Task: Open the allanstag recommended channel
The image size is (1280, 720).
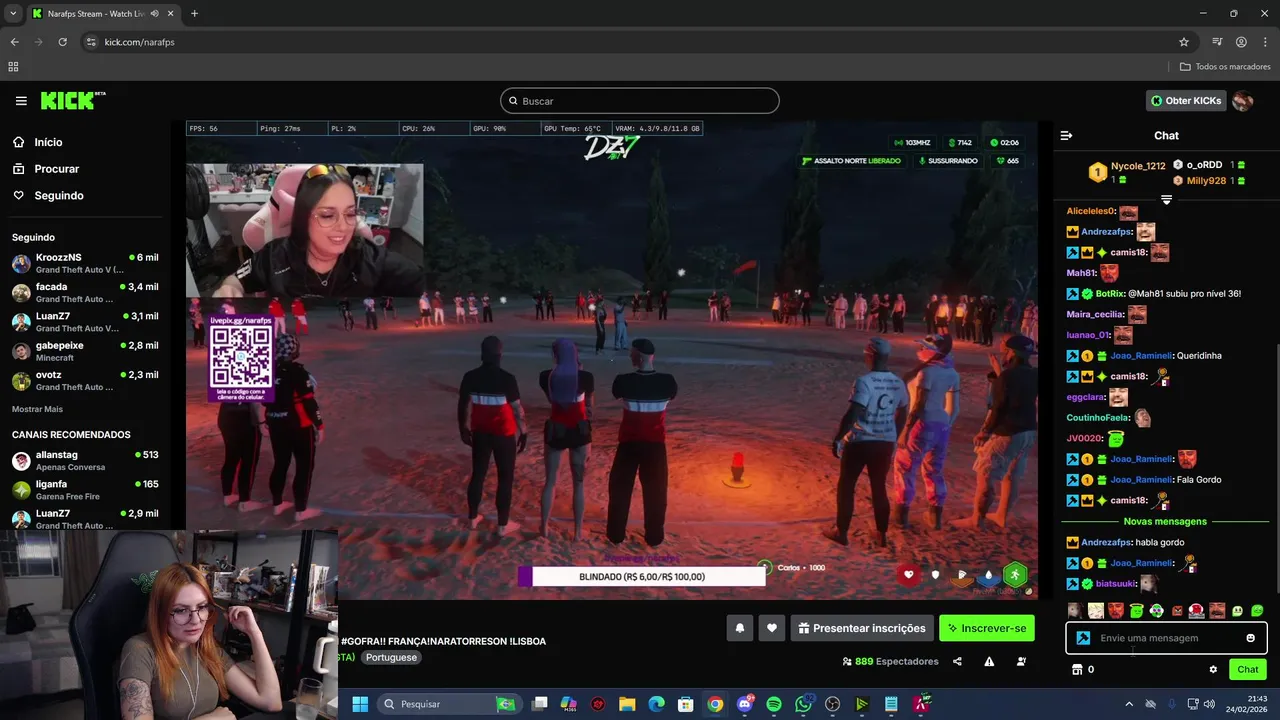Action: pyautogui.click(x=86, y=460)
